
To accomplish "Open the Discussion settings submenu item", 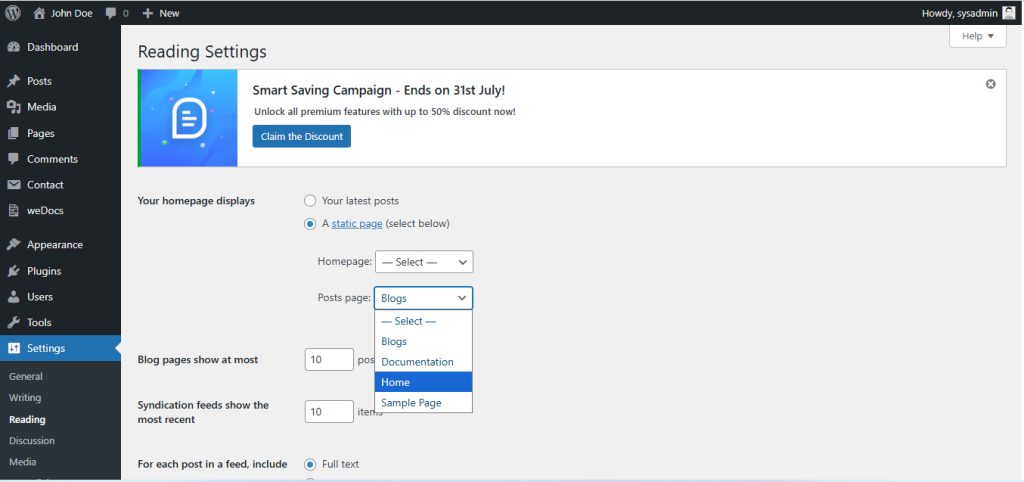I will click(x=32, y=441).
